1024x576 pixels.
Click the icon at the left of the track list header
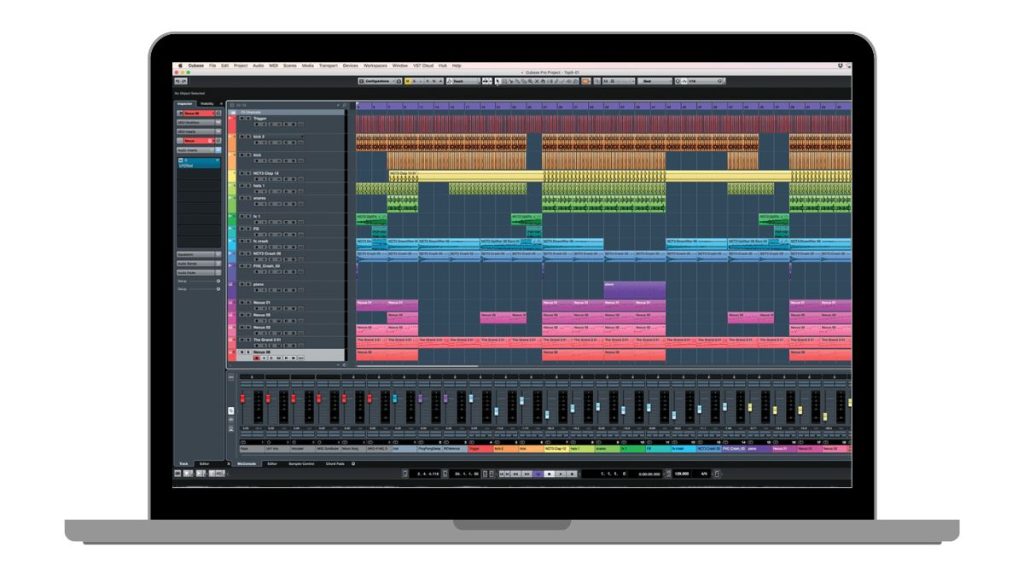click(x=232, y=104)
